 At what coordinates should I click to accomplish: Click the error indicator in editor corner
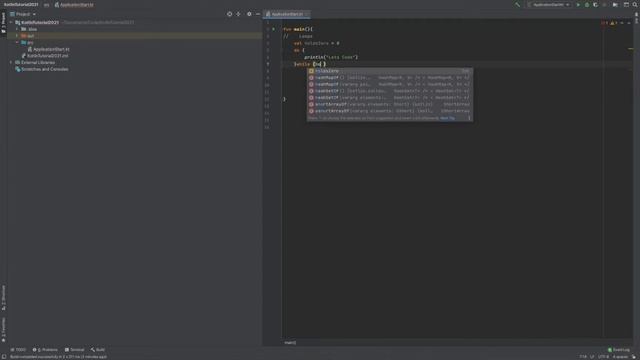coord(604,23)
